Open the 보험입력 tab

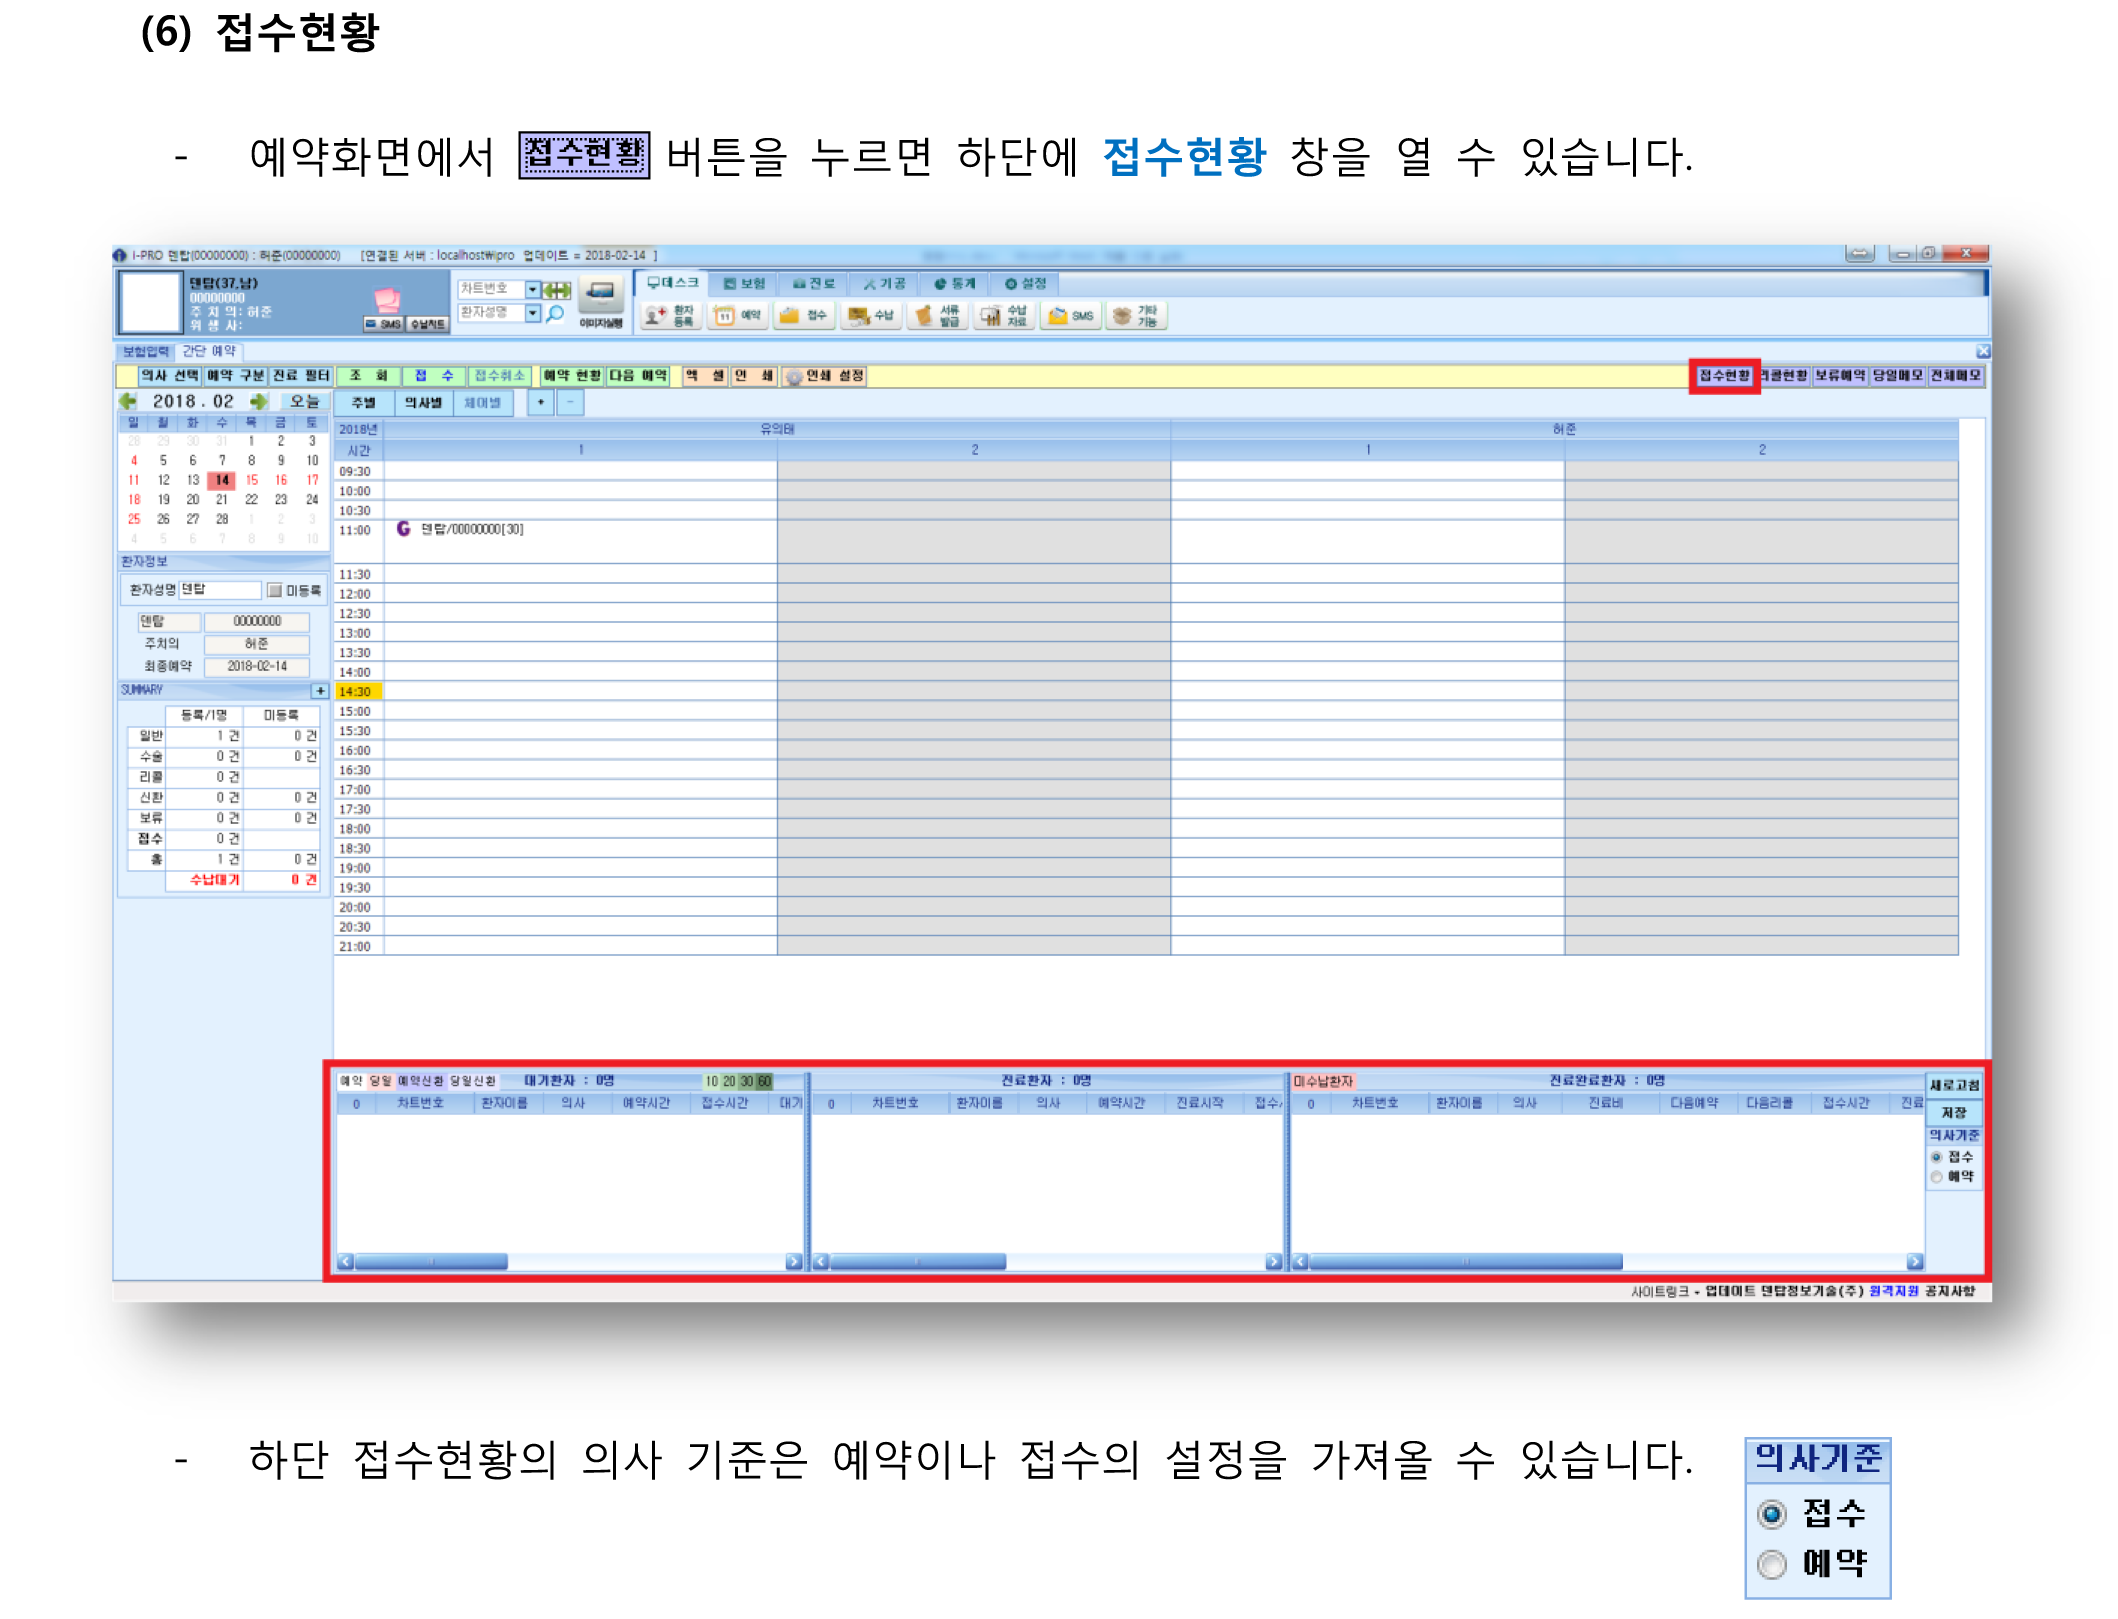coord(146,352)
